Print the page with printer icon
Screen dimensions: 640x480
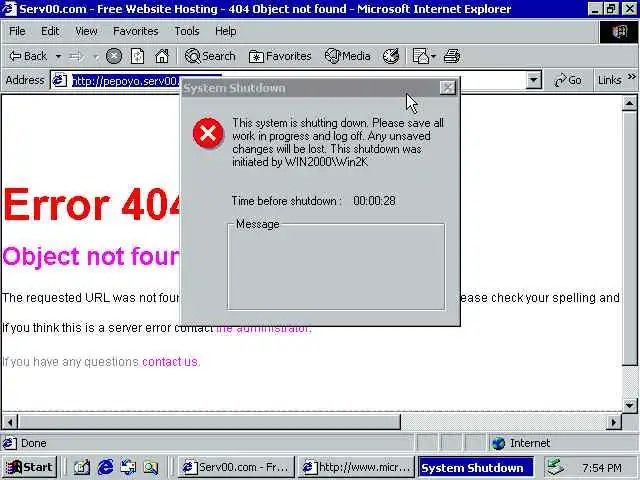pyautogui.click(x=451, y=56)
